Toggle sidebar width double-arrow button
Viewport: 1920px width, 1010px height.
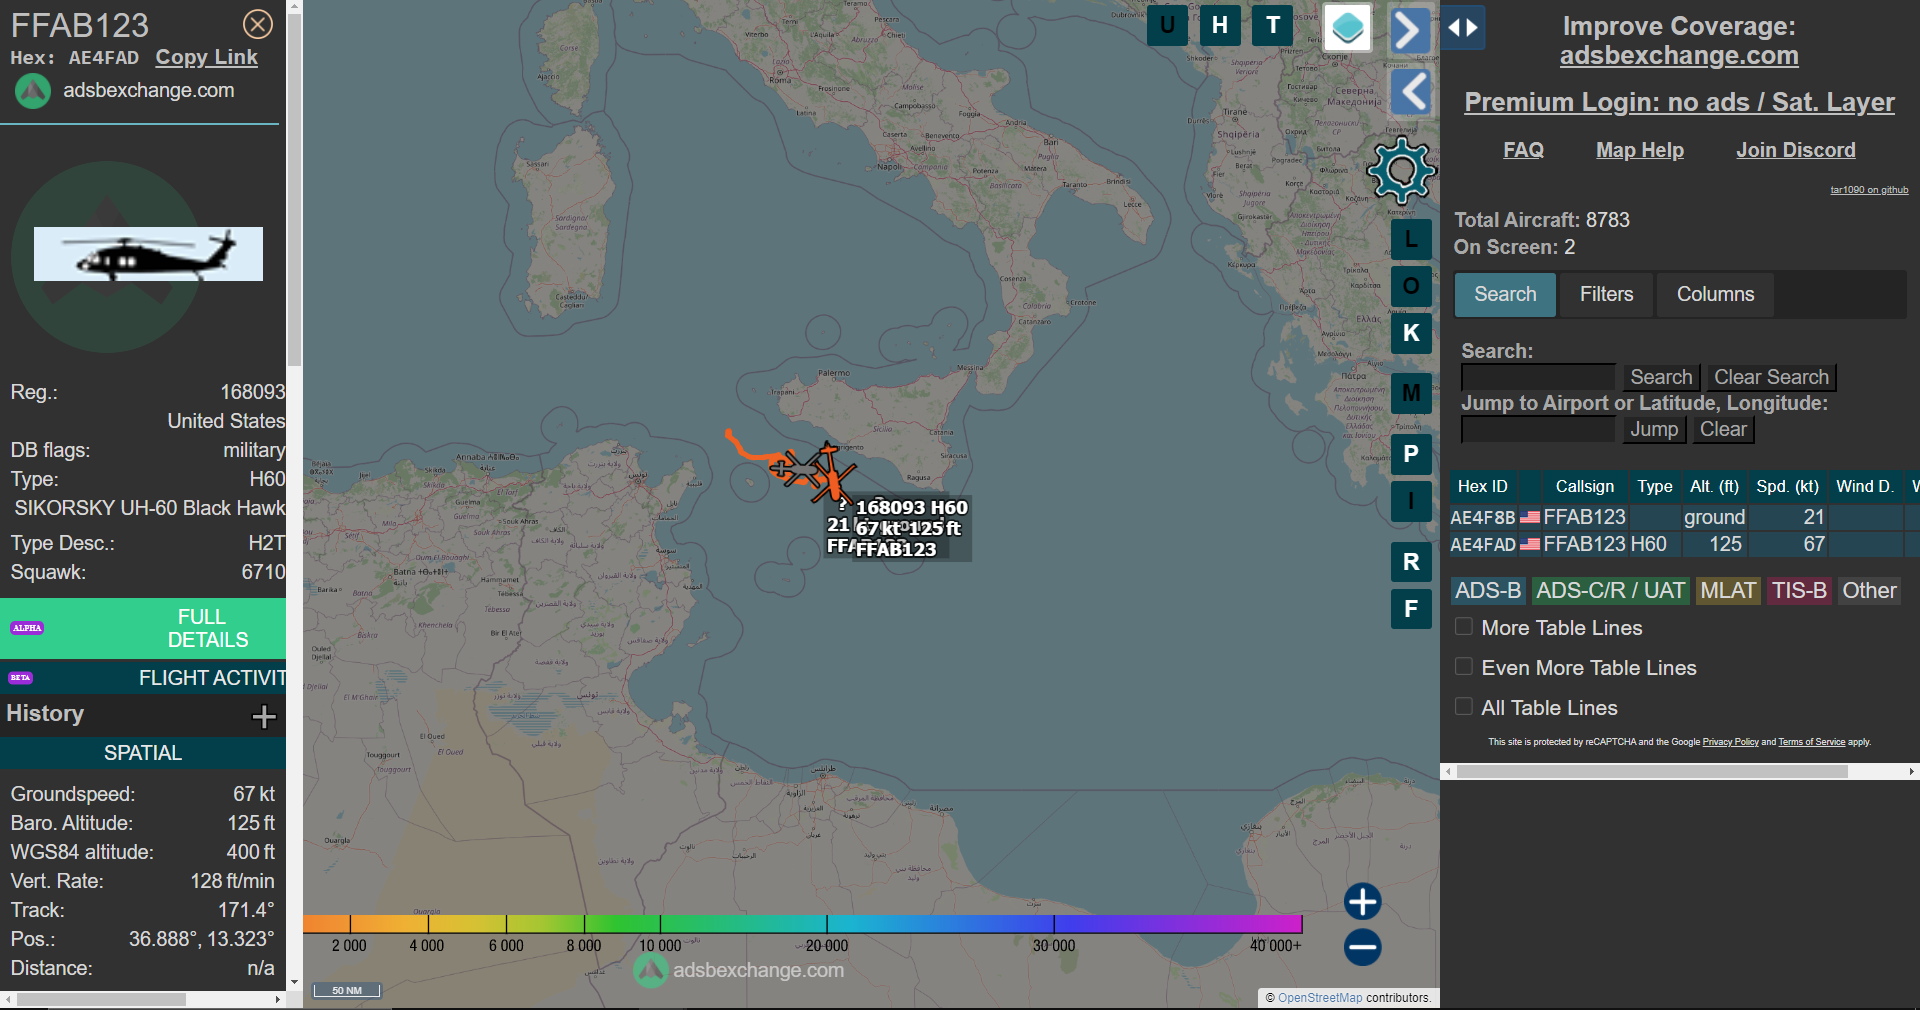pos(1463,28)
